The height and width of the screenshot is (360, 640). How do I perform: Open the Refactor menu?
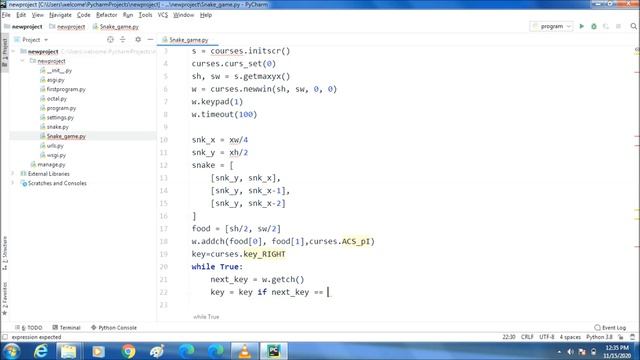pos(107,15)
